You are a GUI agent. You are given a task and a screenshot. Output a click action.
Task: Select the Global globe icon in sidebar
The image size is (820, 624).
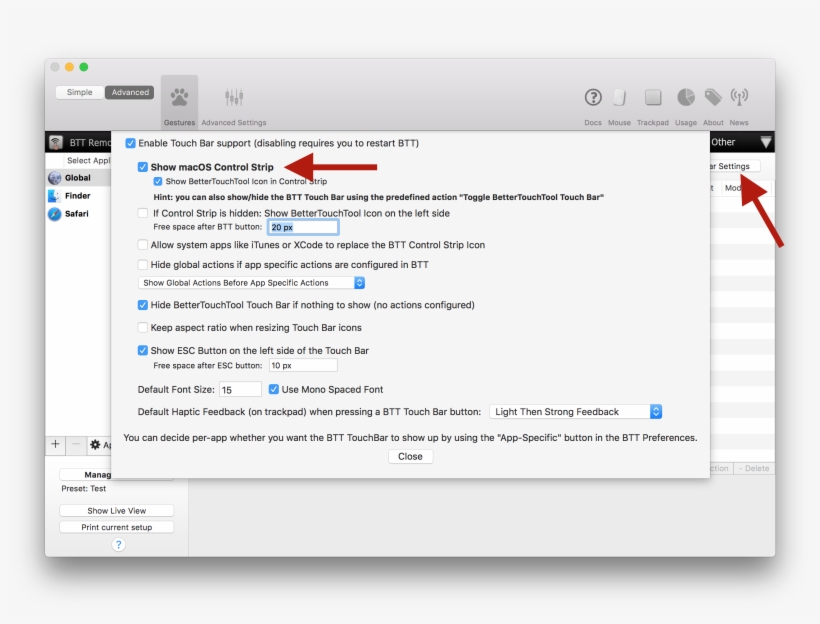point(54,178)
